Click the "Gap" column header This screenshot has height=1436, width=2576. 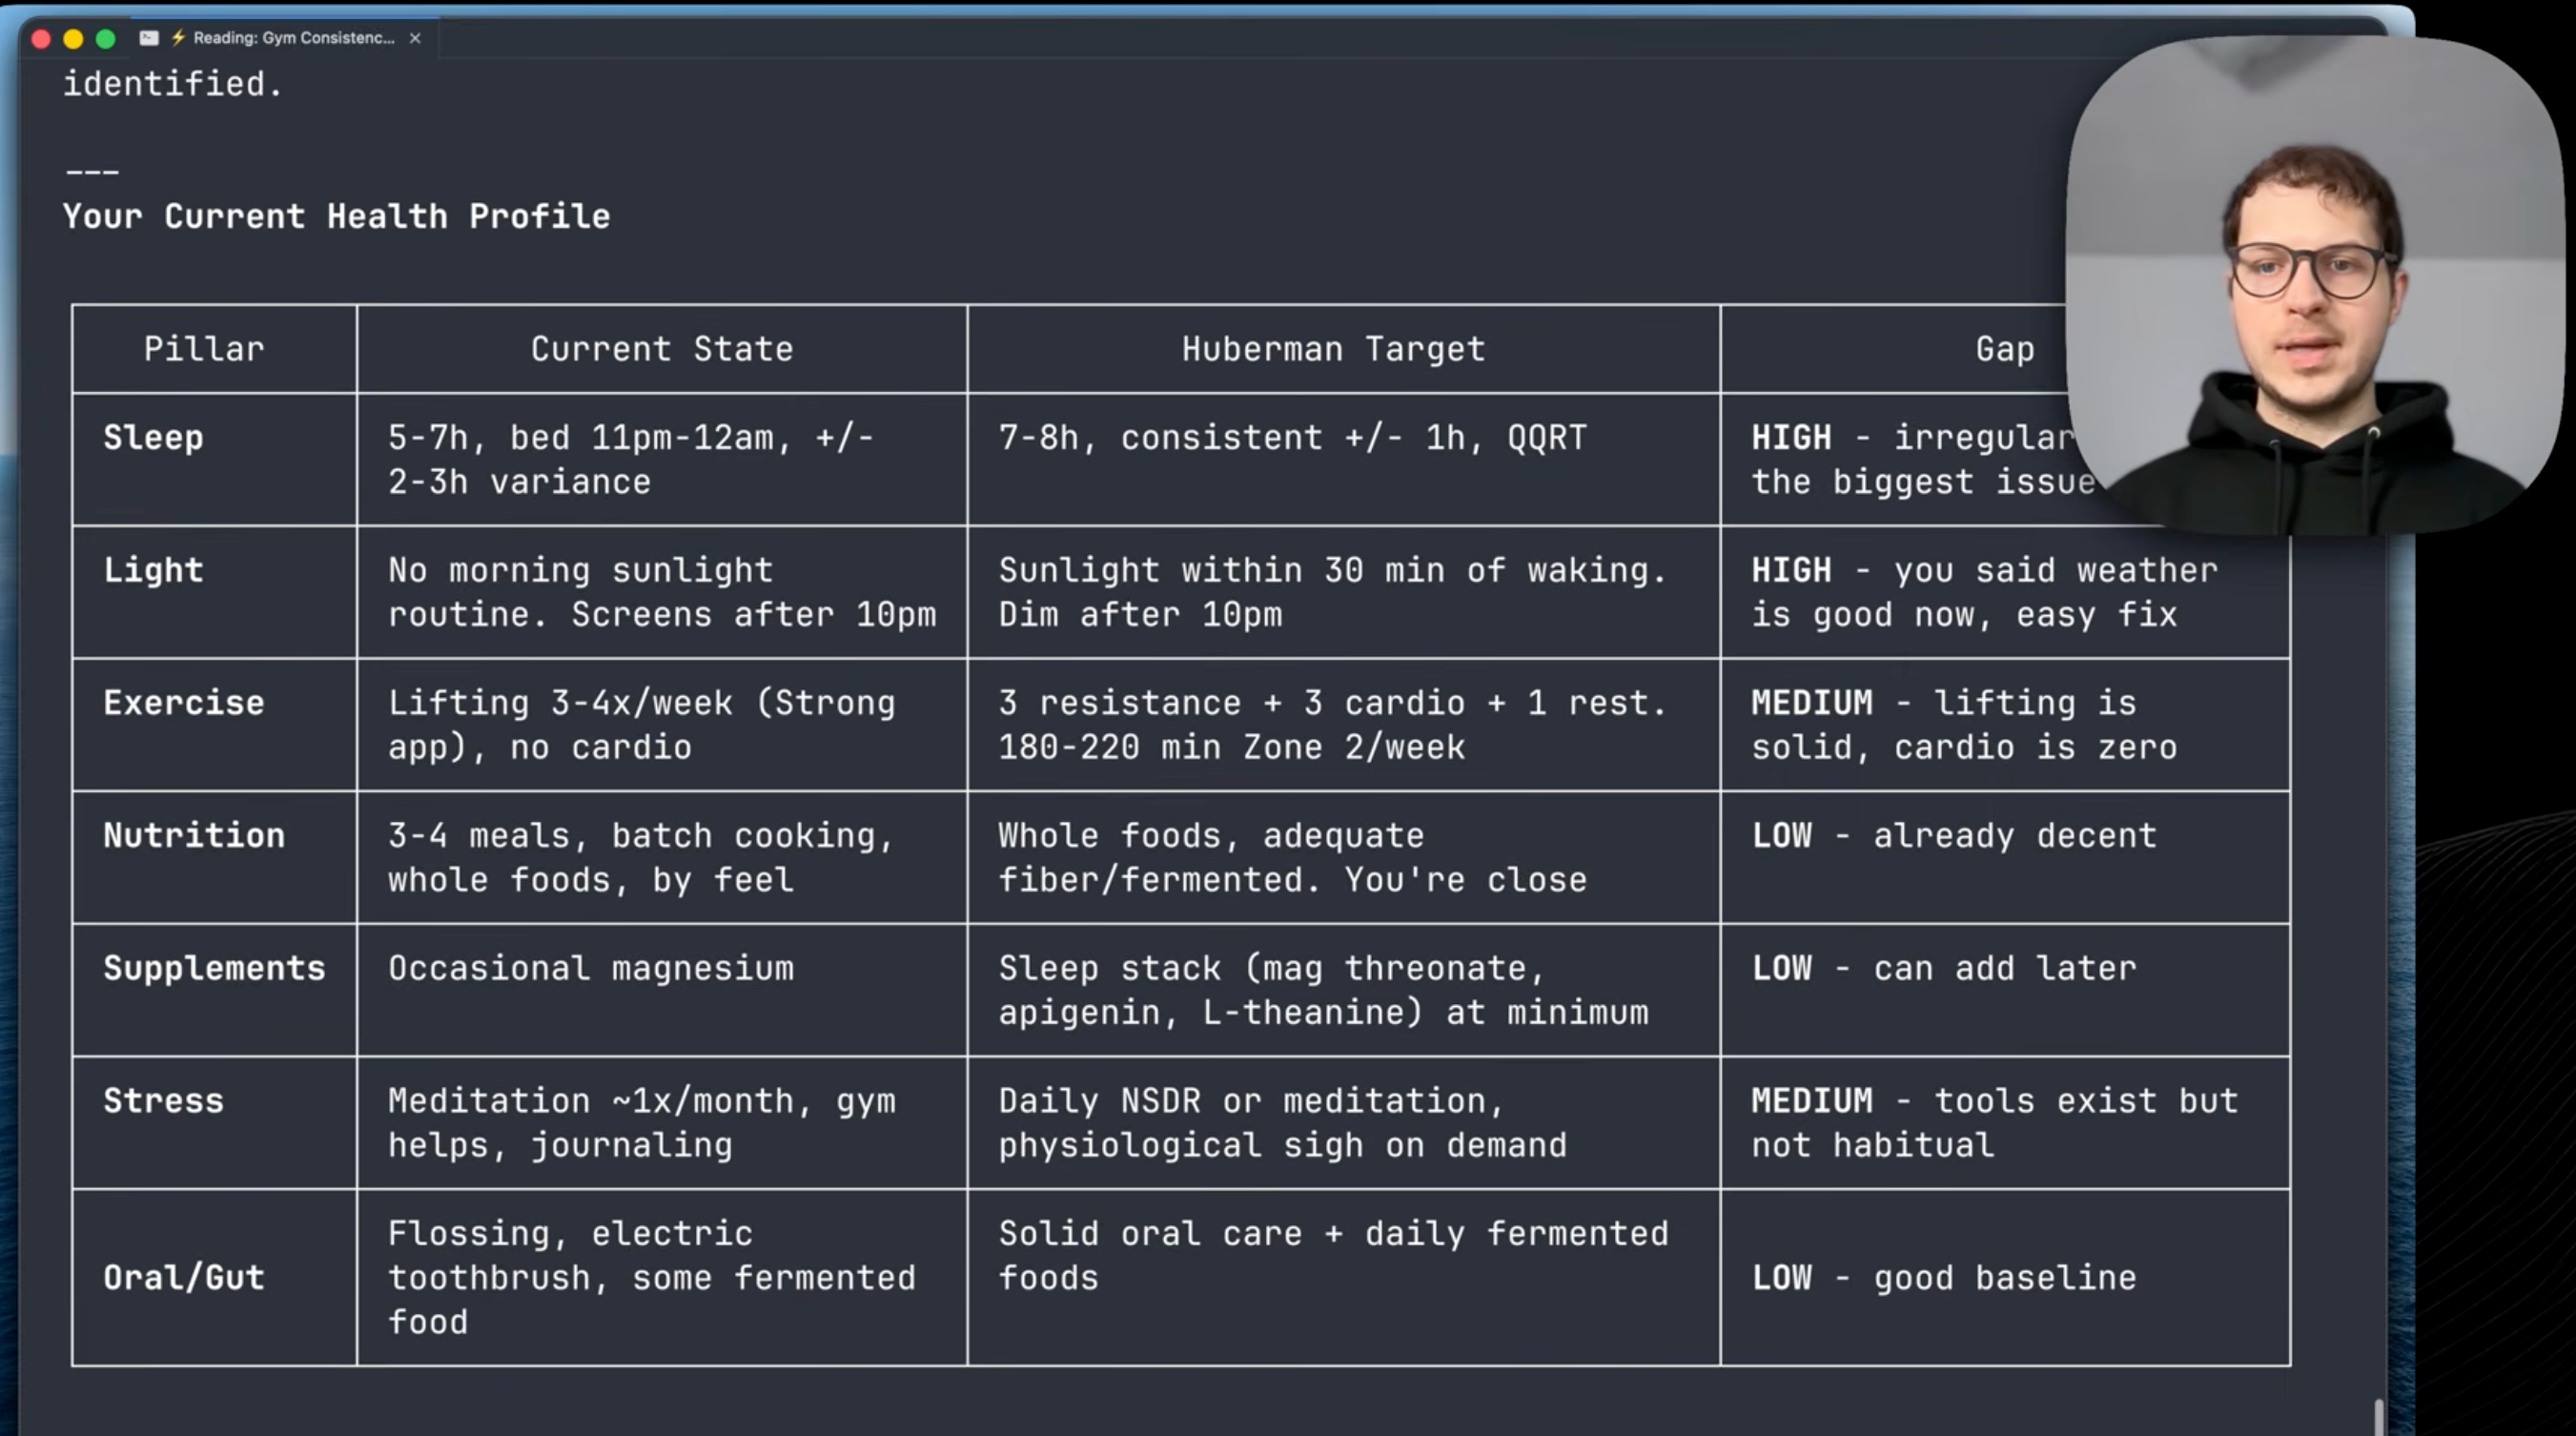click(2004, 349)
